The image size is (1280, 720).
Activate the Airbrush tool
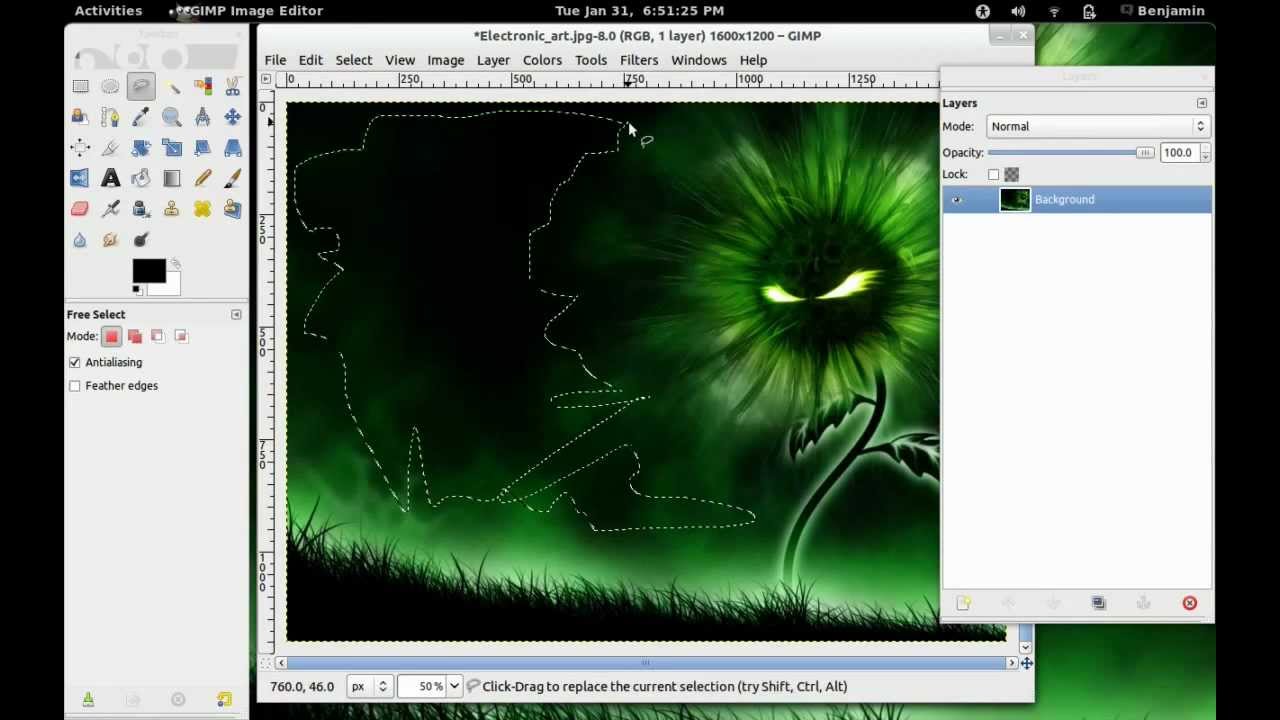(110, 209)
